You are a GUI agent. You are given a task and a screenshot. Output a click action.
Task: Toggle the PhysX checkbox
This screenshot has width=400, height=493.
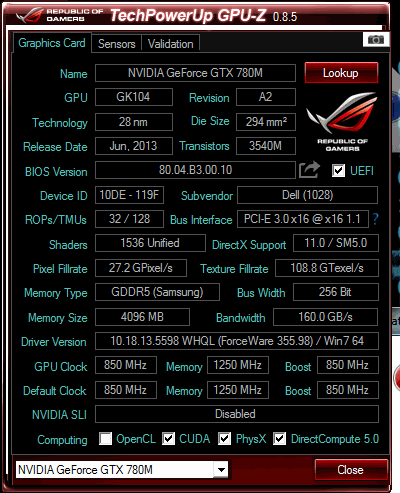(224, 439)
